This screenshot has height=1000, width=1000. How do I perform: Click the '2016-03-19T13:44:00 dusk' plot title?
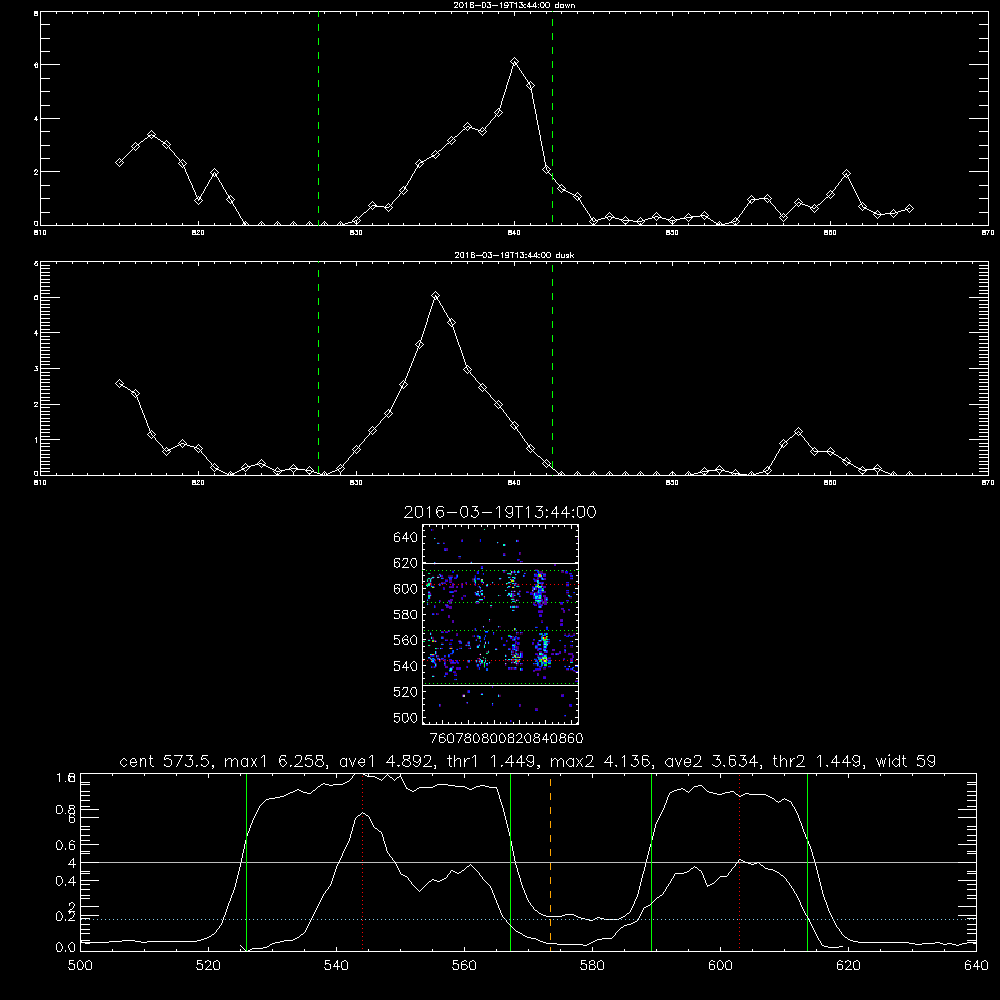click(x=514, y=255)
